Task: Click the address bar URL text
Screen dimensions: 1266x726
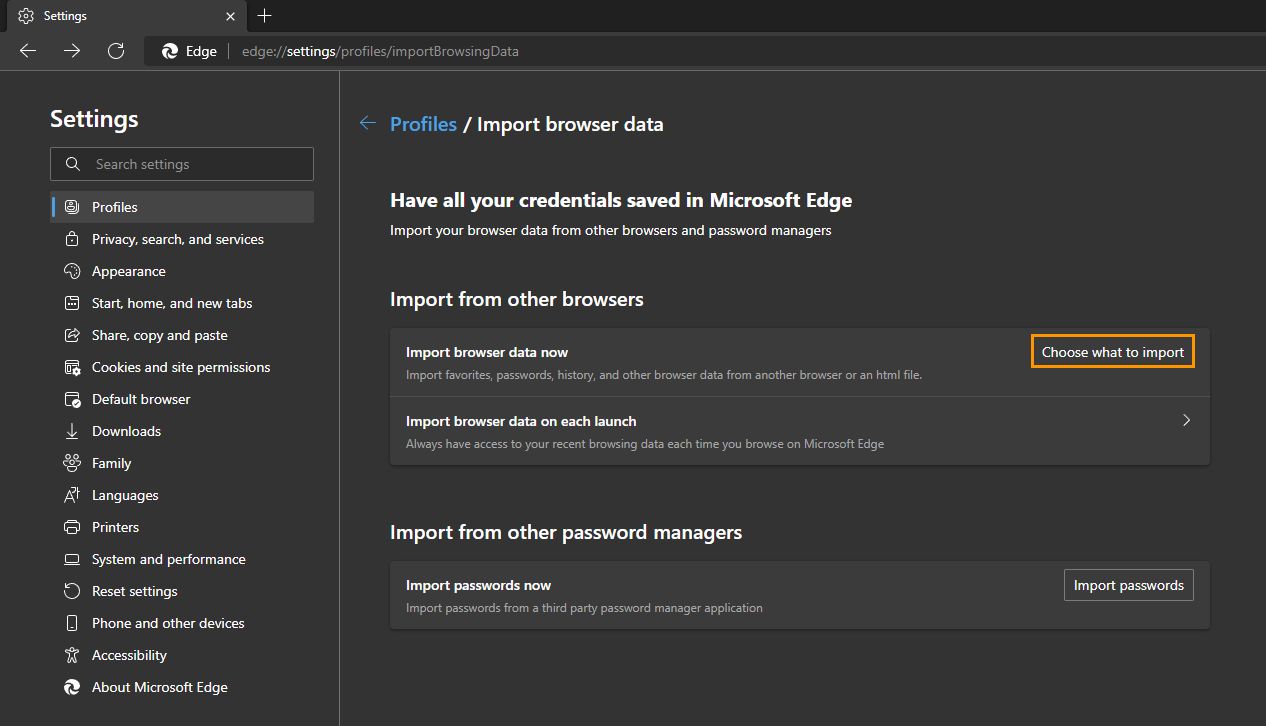Action: [380, 51]
